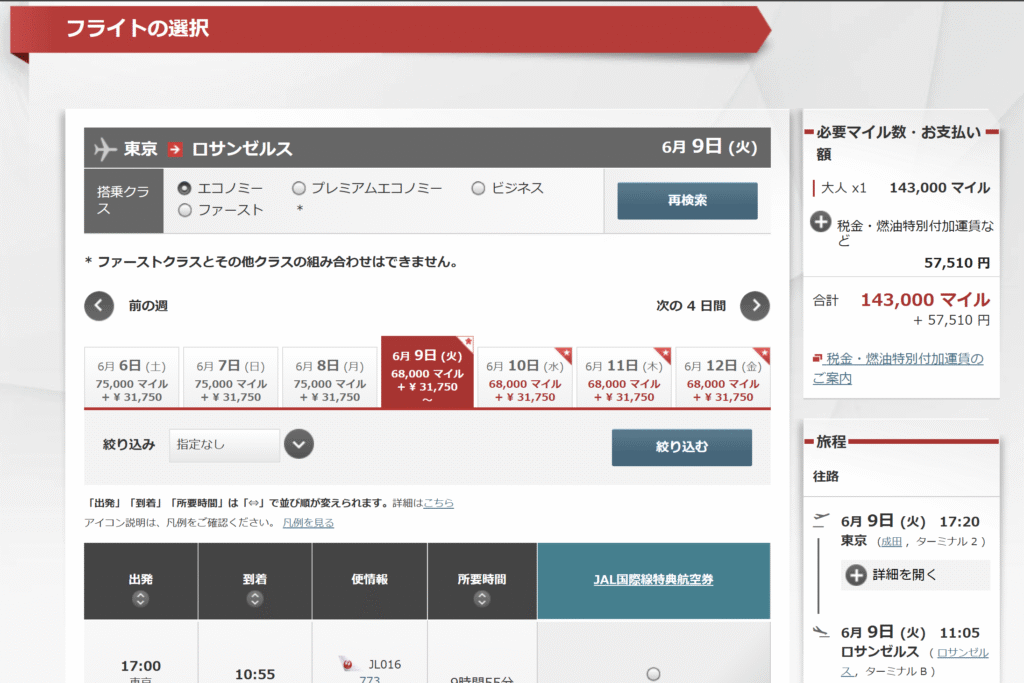This screenshot has height=683, width=1024.
Task: Select the エコノミー class radio button
Action: tap(185, 188)
